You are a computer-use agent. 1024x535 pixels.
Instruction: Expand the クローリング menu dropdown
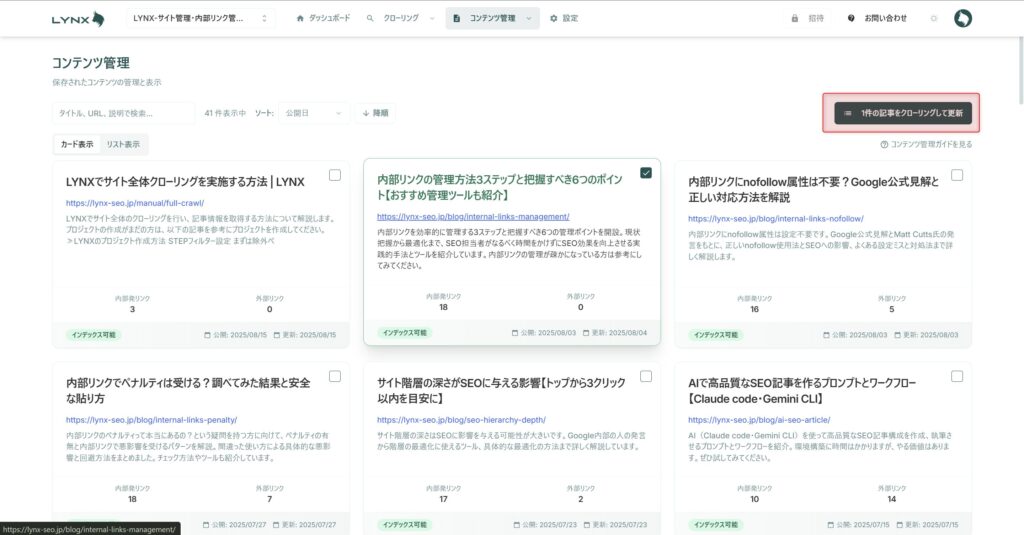pos(400,18)
